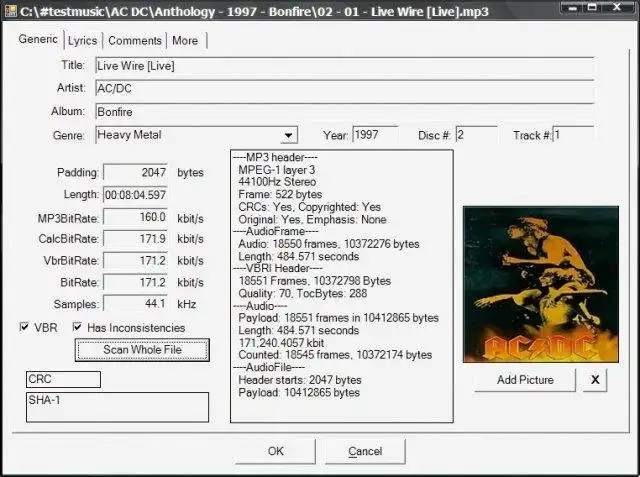Close the window with title bar X
The height and width of the screenshot is (477, 640).
pyautogui.click(x=617, y=7)
